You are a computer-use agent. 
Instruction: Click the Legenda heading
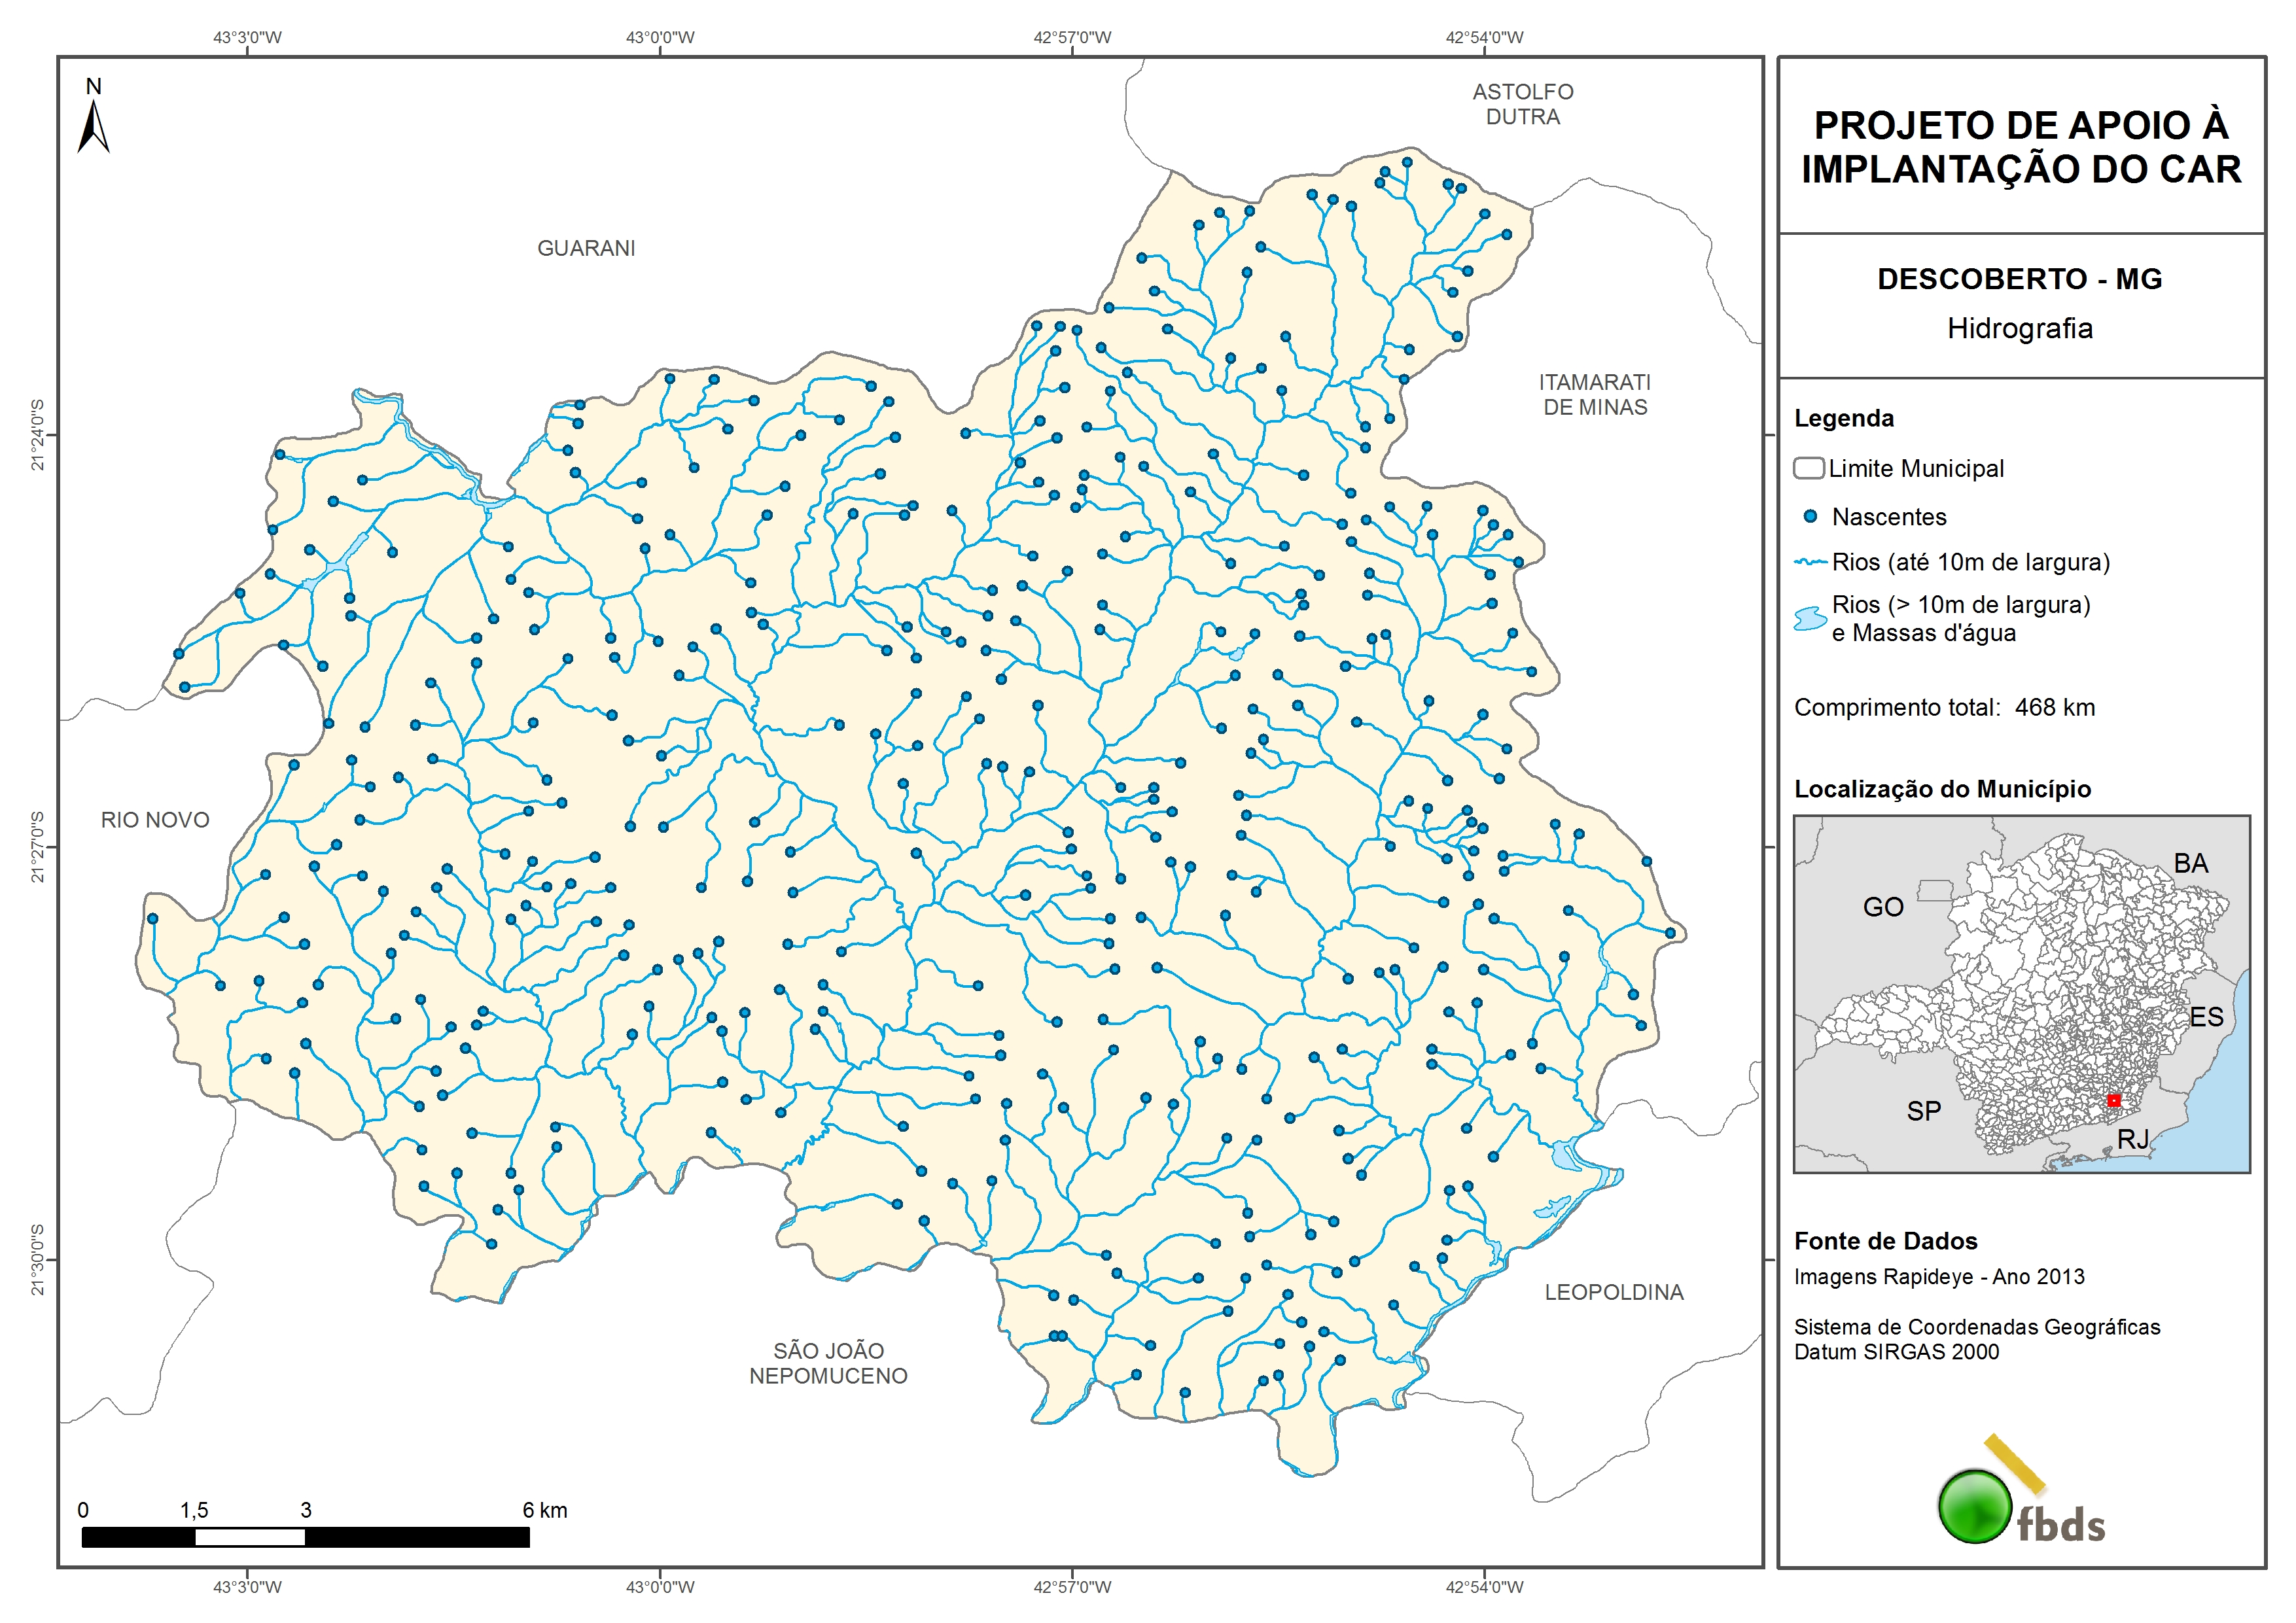[1843, 418]
